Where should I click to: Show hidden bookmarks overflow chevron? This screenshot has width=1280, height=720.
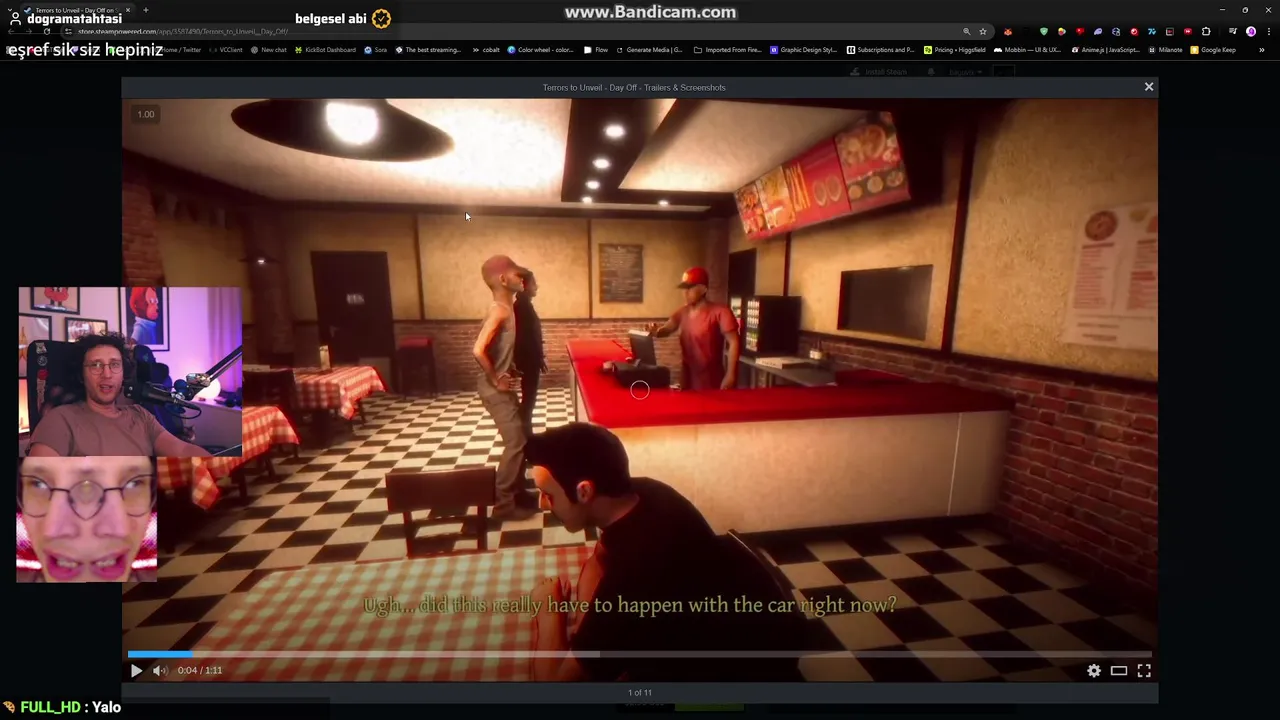coord(1262,50)
